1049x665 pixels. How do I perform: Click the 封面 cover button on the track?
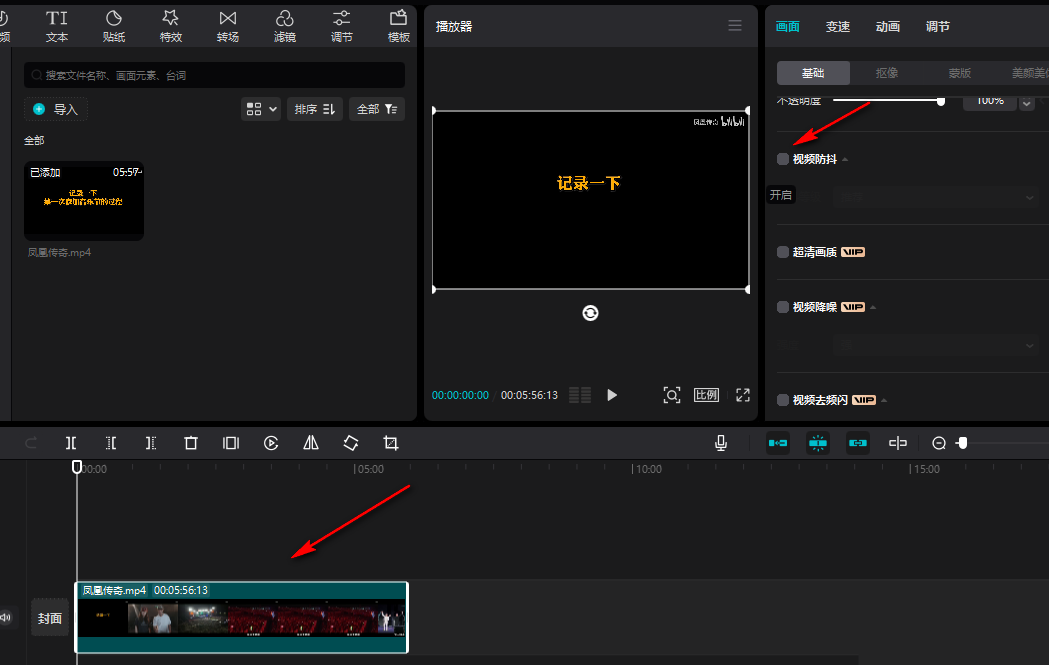50,618
